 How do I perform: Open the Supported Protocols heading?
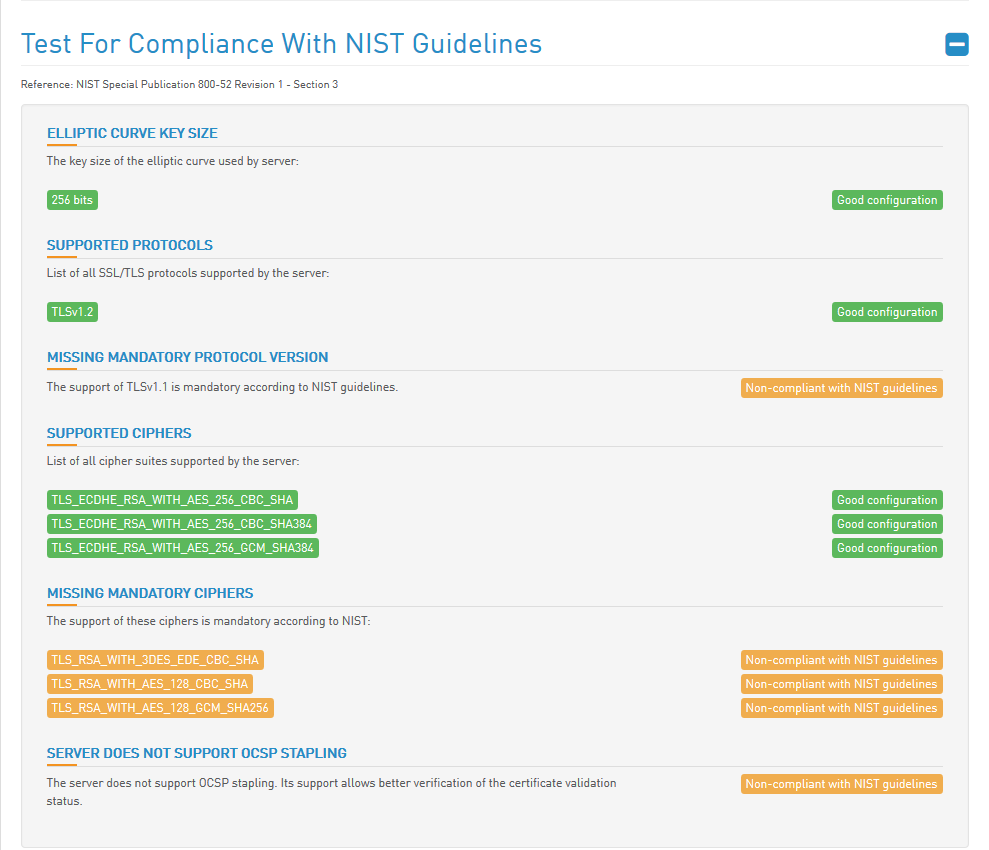click(x=129, y=245)
